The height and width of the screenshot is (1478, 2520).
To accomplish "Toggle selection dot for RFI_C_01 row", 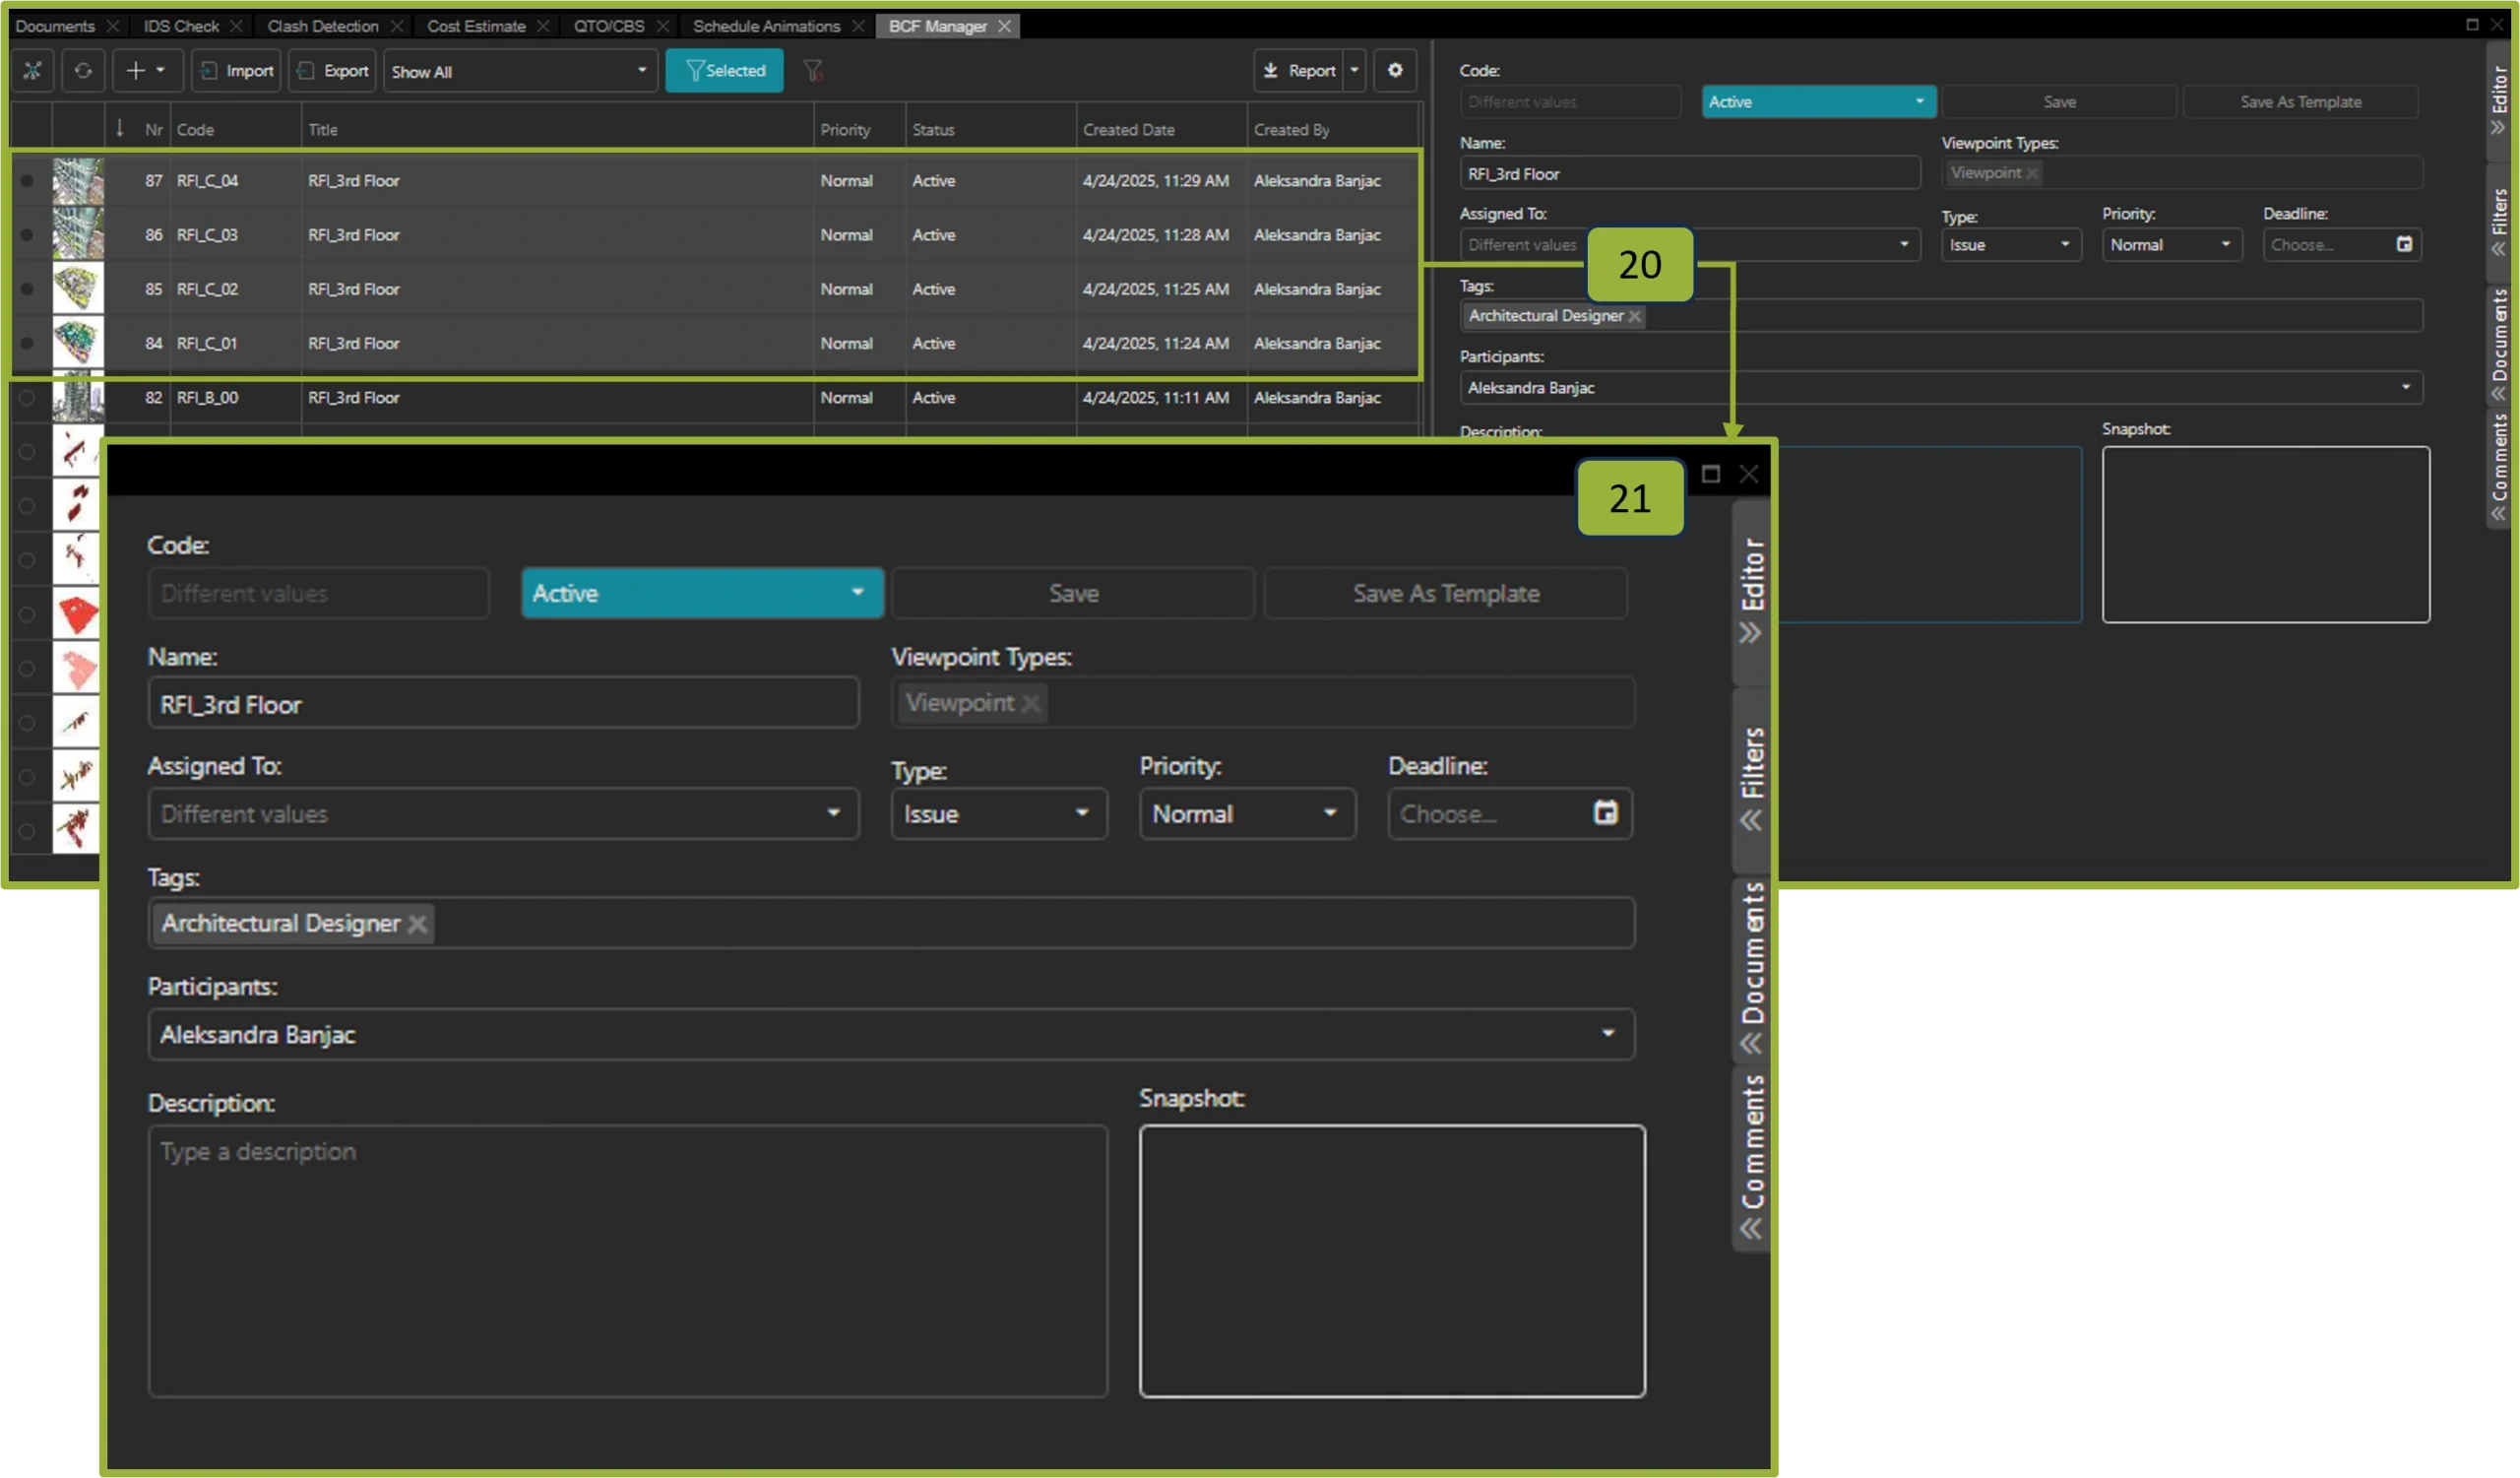I will [27, 343].
